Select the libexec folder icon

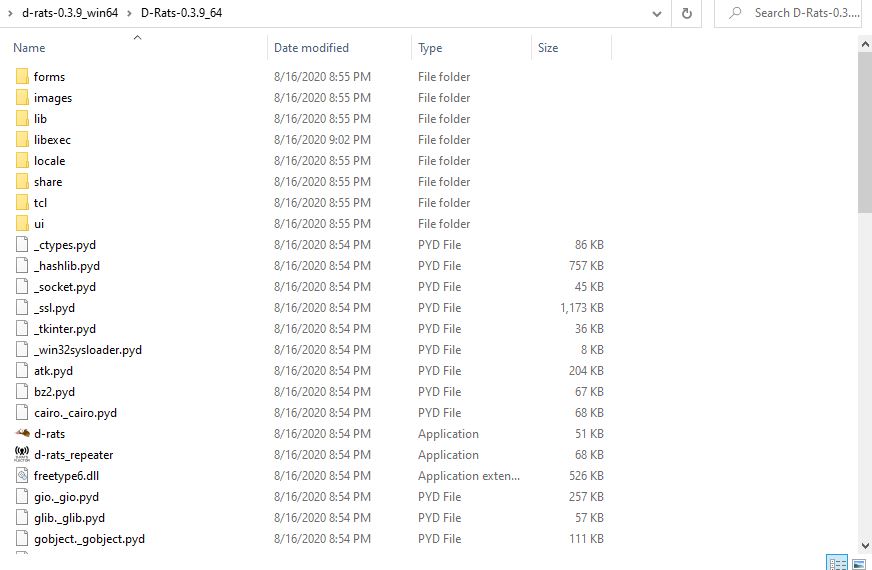[24, 140]
